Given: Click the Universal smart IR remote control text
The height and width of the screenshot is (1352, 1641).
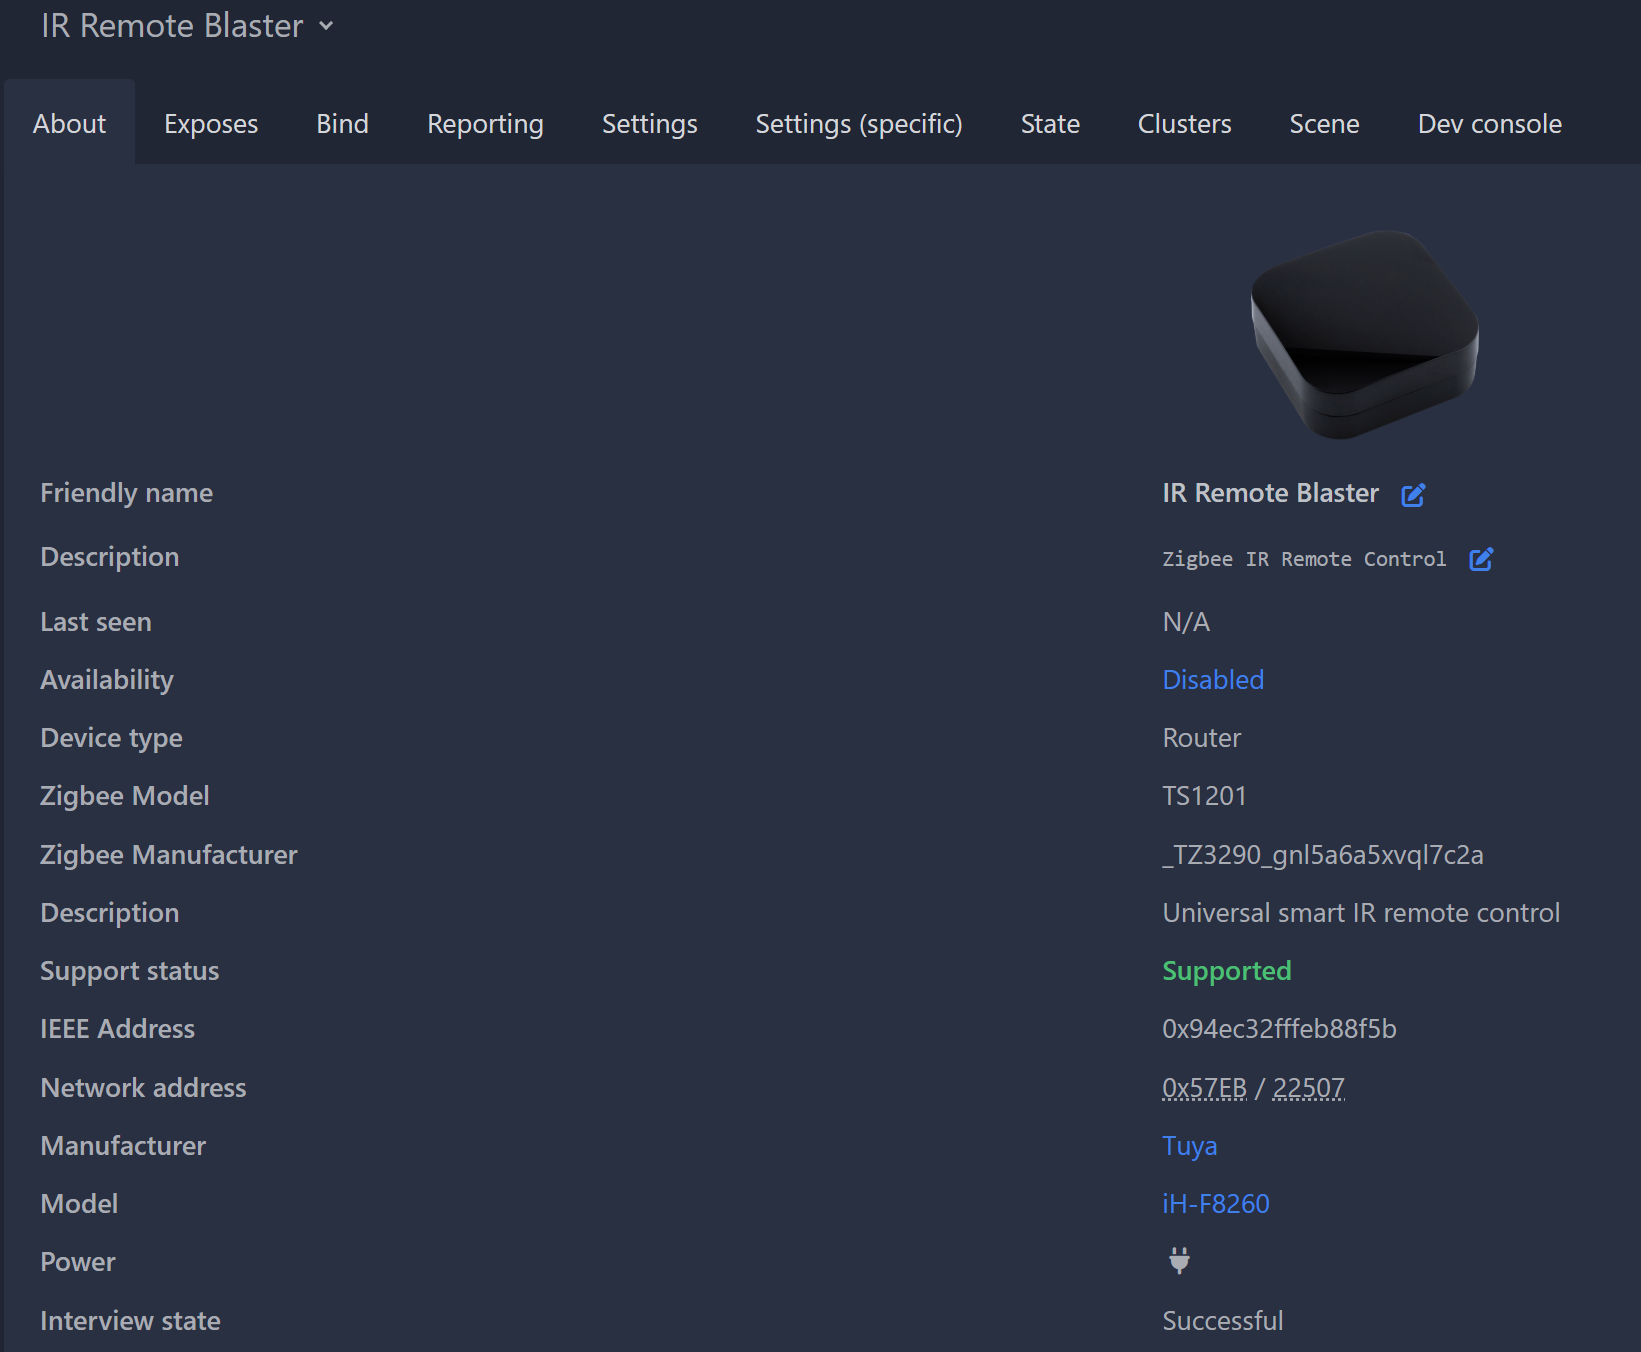Looking at the screenshot, I should 1361,913.
